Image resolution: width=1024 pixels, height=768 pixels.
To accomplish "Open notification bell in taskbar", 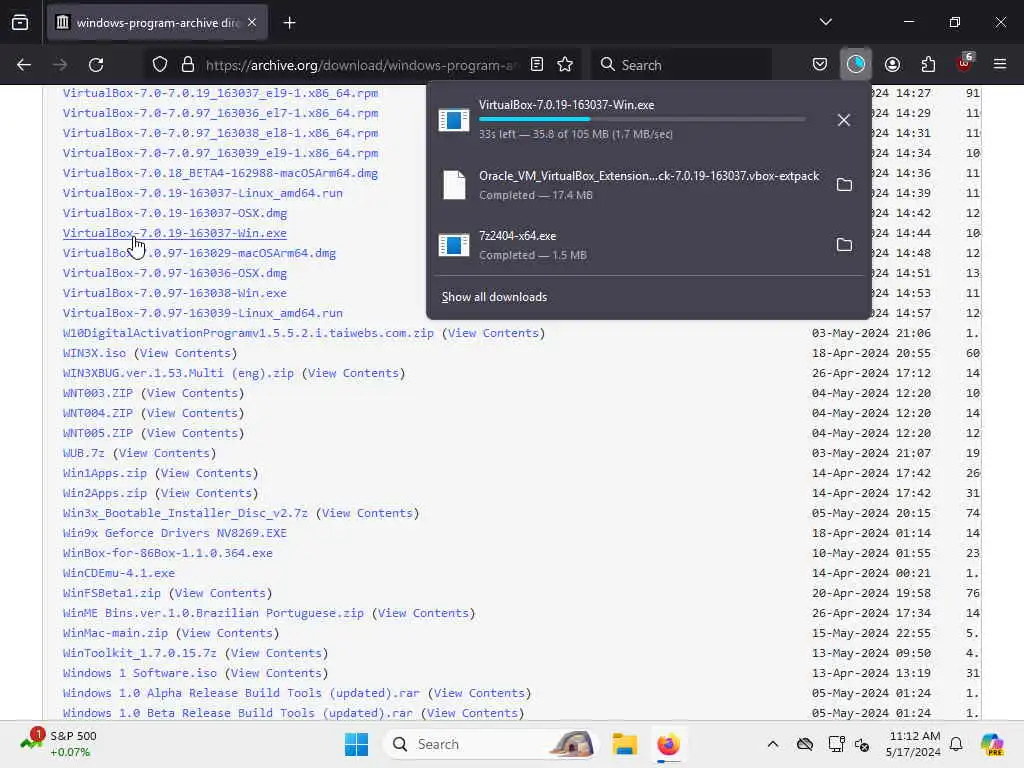I will [956, 744].
